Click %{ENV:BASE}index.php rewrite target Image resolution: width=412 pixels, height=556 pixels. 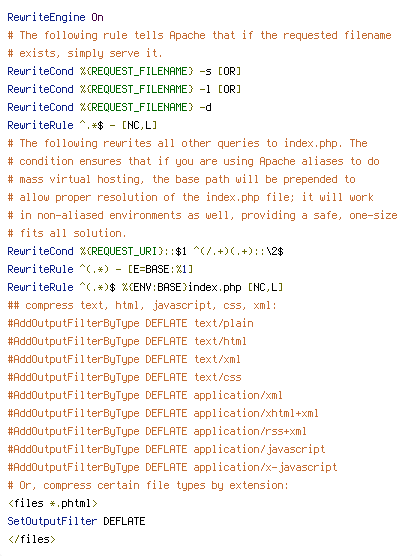click(182, 288)
